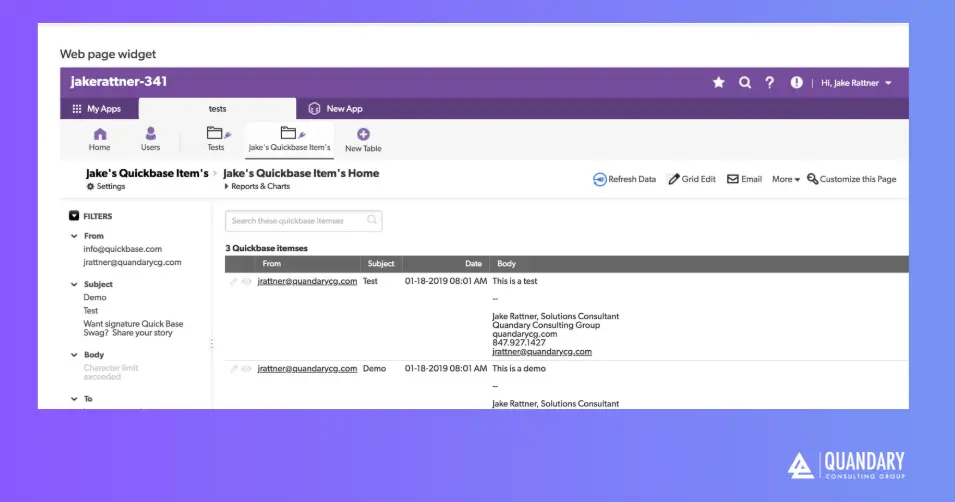Screen dimensions: 955x502
Task: Collapse the Subject filter group
Action: [x=74, y=284]
